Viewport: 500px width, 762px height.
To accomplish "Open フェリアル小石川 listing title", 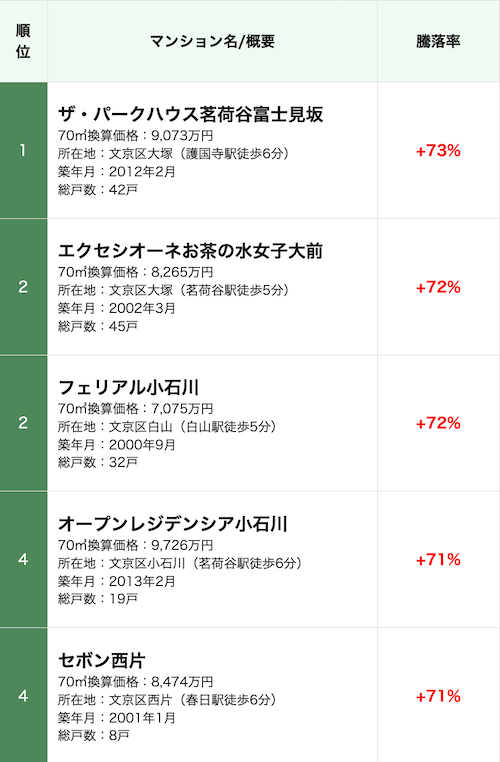I will tap(128, 388).
